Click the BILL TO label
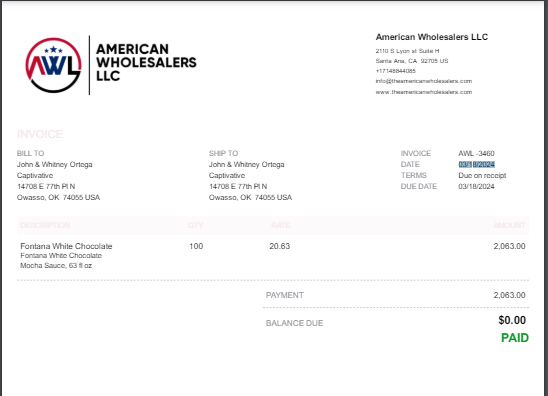Viewport: 548px width, 396px height. pos(30,153)
